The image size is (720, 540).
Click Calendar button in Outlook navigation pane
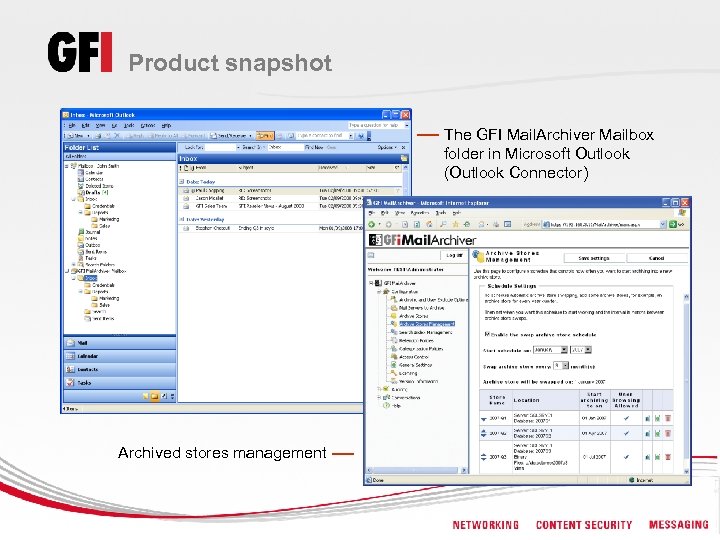[x=119, y=356]
